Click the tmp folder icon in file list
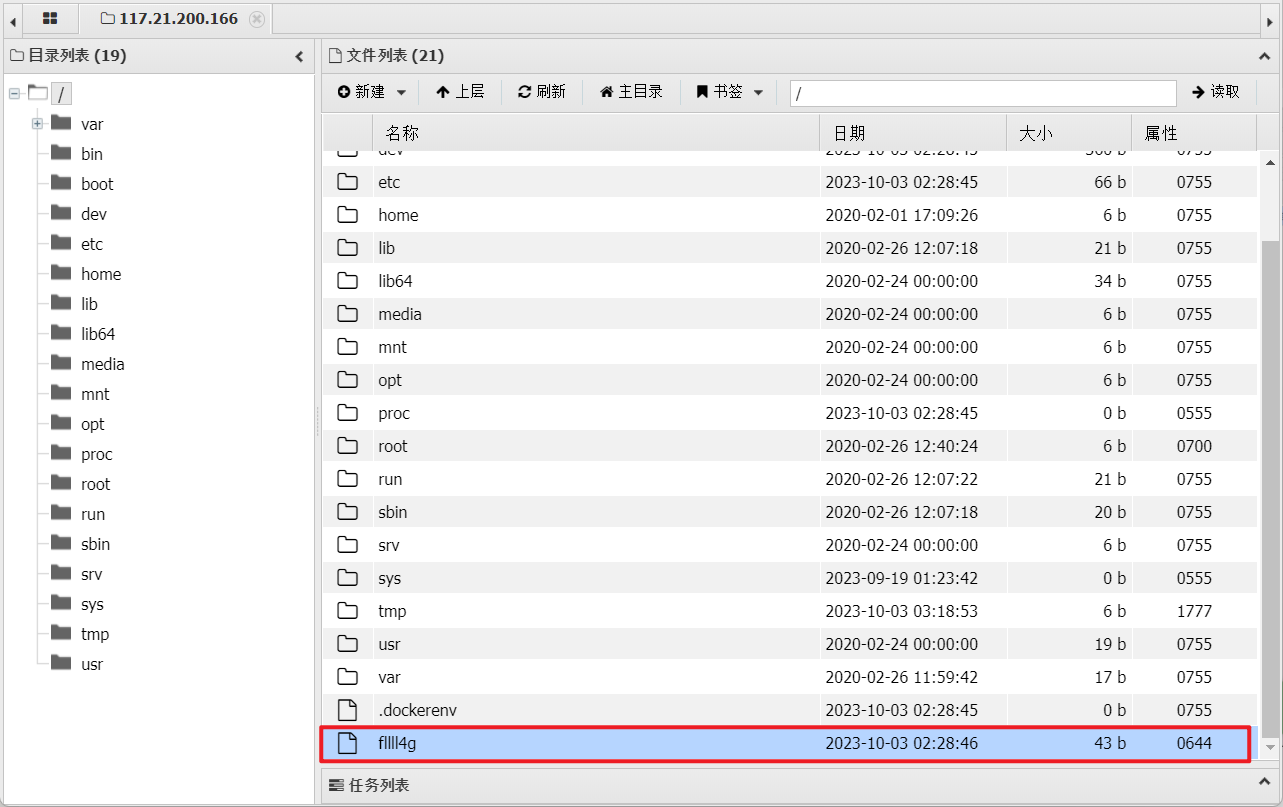This screenshot has height=807, width=1283. 347,611
